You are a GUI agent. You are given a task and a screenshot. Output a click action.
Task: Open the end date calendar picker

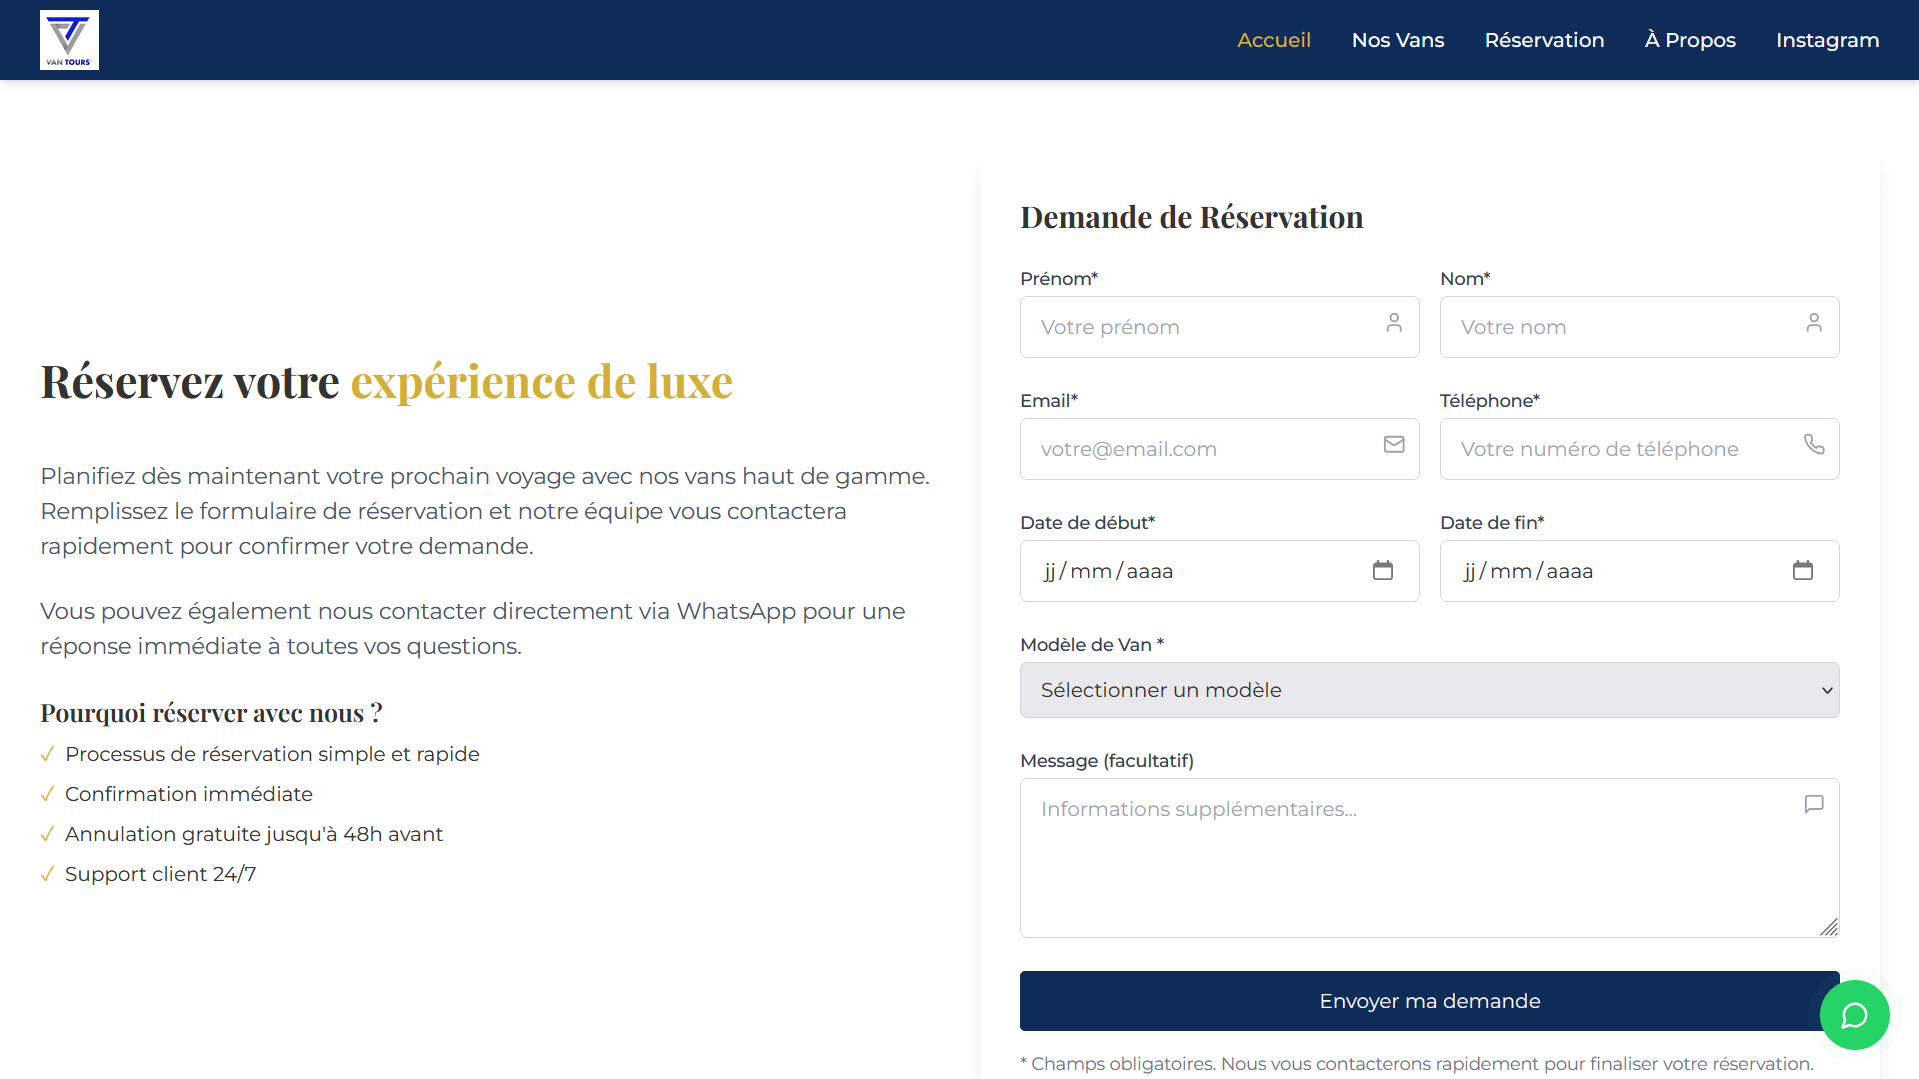[x=1803, y=571]
